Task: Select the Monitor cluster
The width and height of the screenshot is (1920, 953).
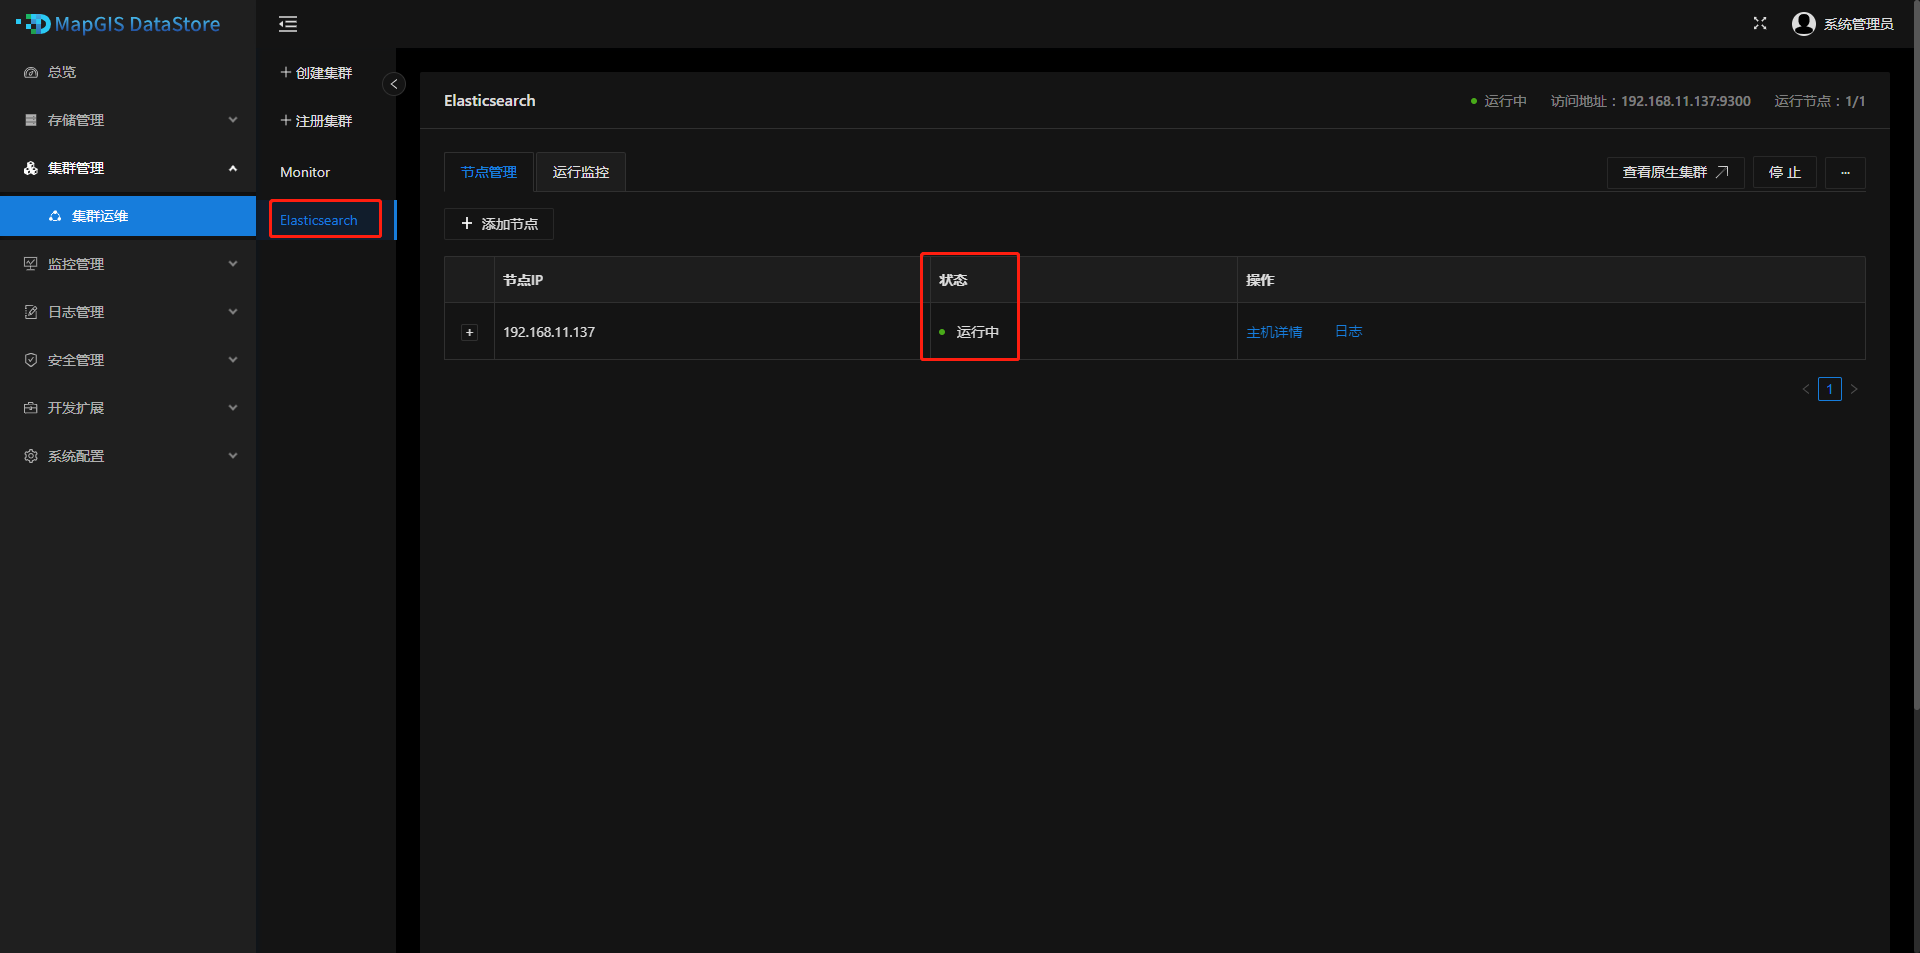Action: pos(326,172)
